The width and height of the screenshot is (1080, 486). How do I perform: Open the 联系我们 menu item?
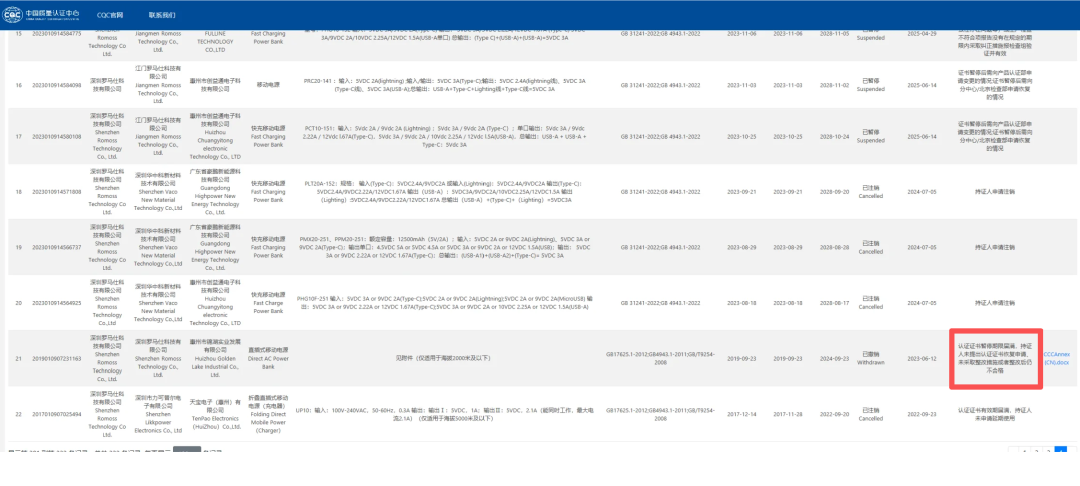[162, 14]
